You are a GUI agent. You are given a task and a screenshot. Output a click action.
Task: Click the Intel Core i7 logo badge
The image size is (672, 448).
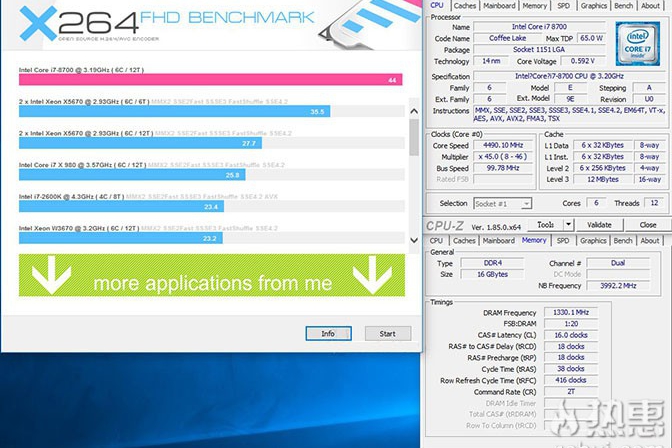[637, 44]
